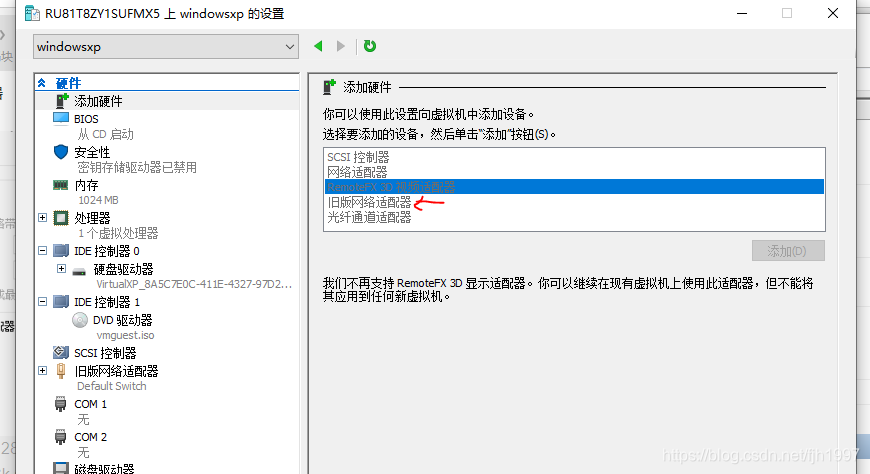This screenshot has width=870, height=474.
Task: Click the green back arrow icon
Action: tap(318, 46)
